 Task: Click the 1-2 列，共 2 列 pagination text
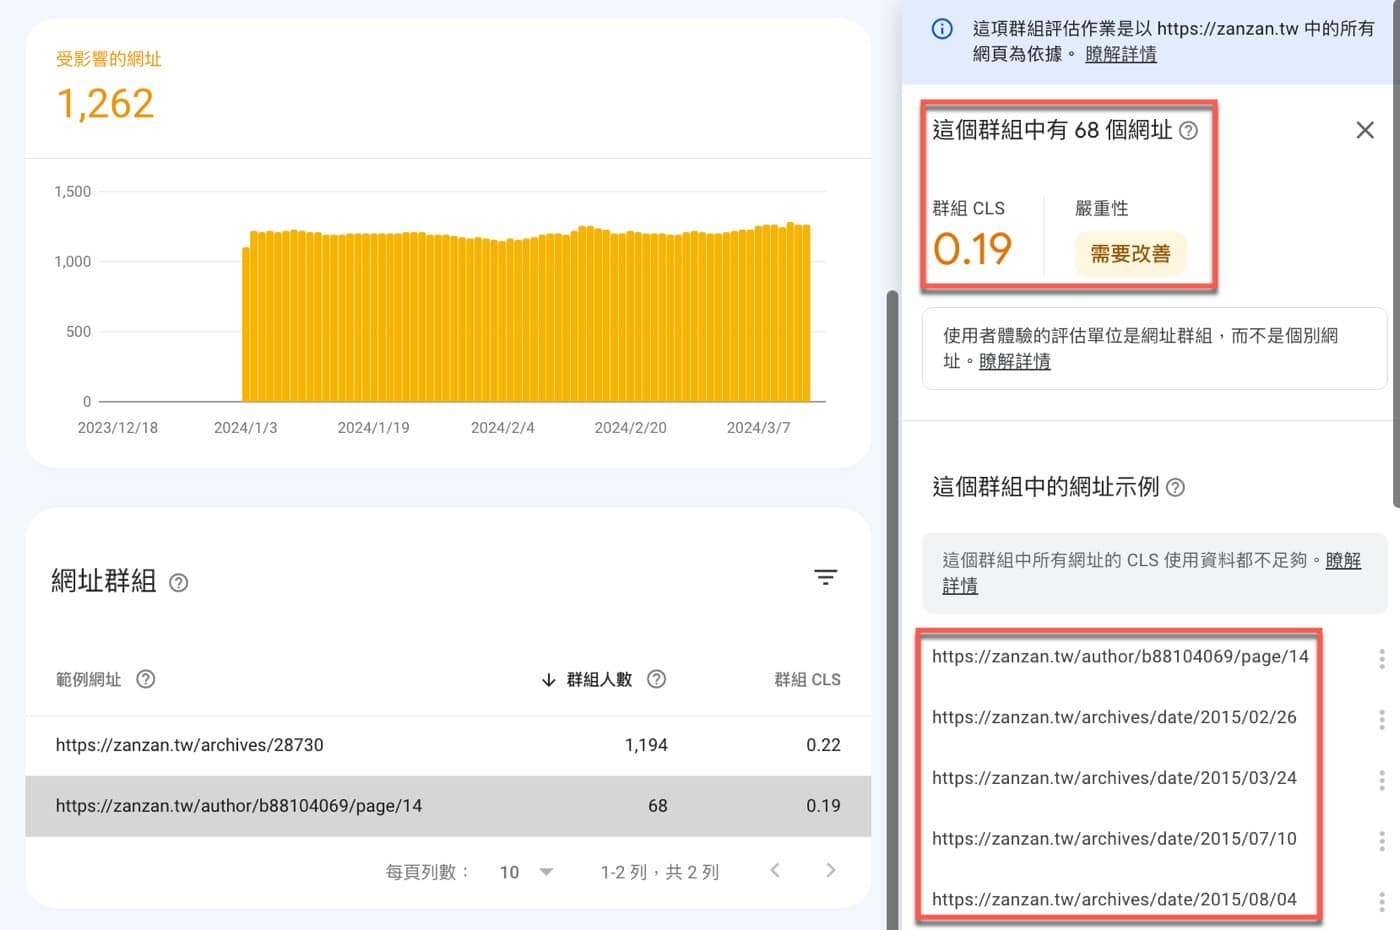[x=660, y=872]
